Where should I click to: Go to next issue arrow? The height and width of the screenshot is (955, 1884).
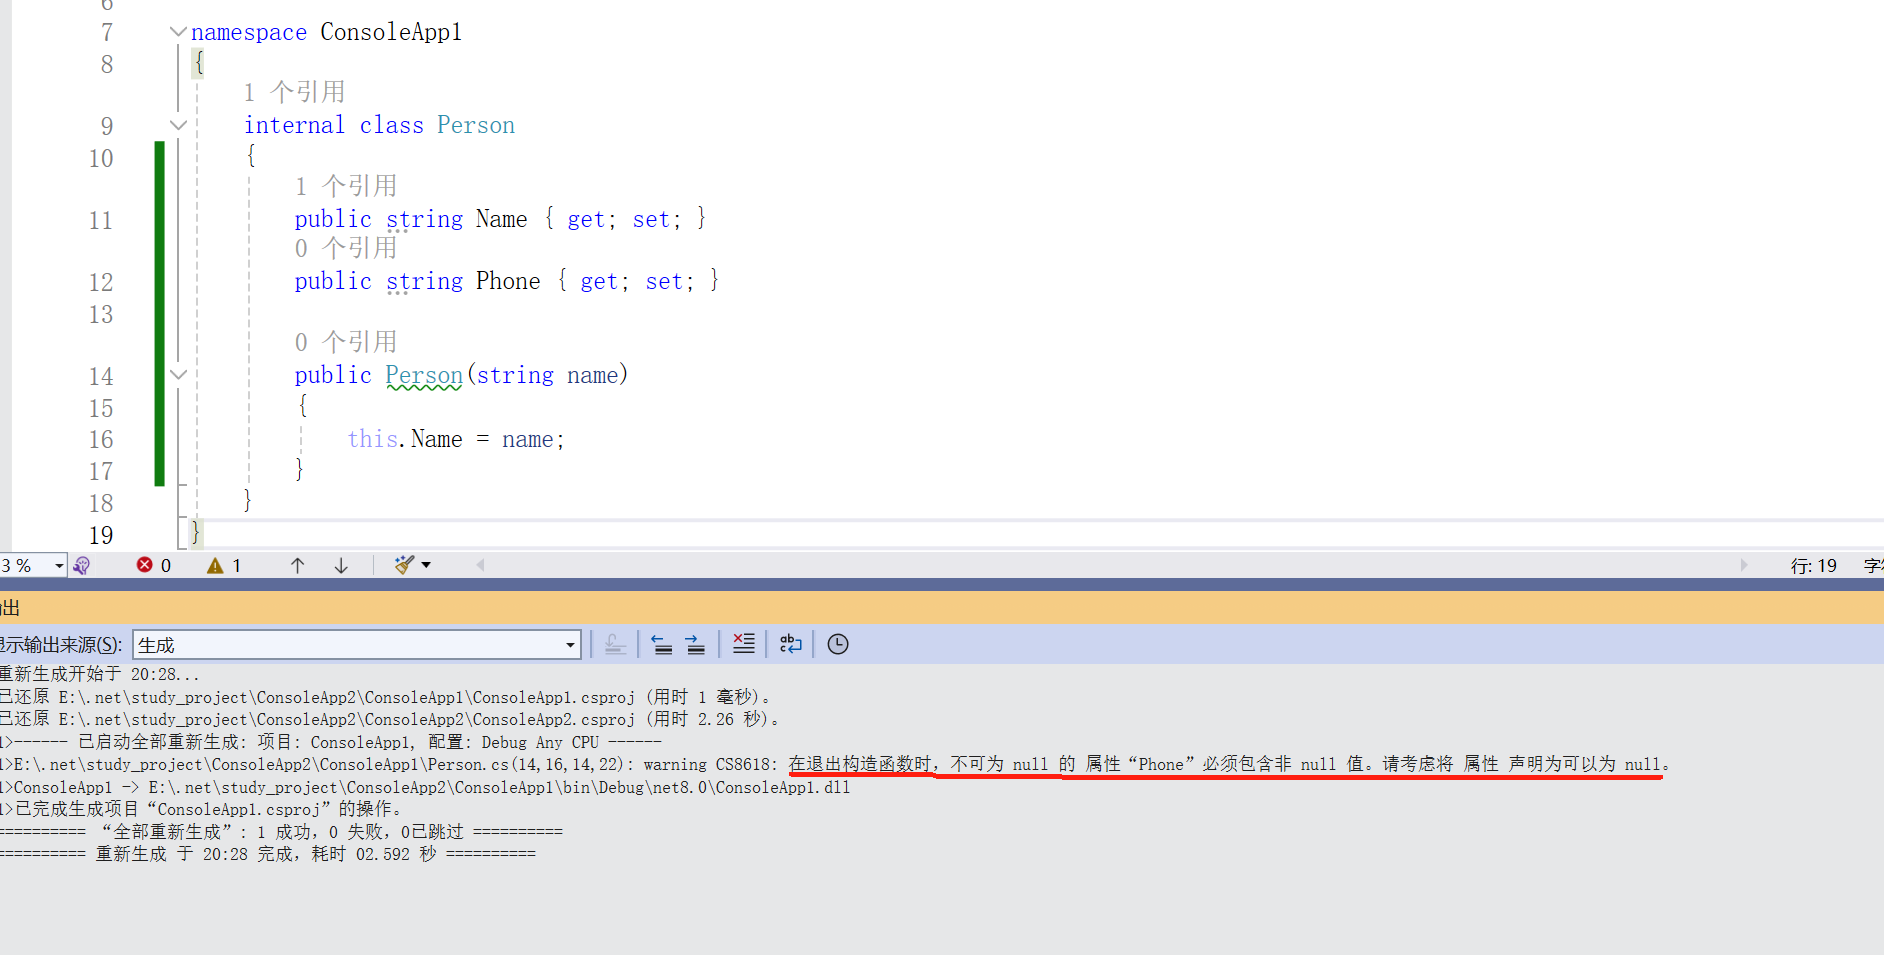tap(341, 566)
